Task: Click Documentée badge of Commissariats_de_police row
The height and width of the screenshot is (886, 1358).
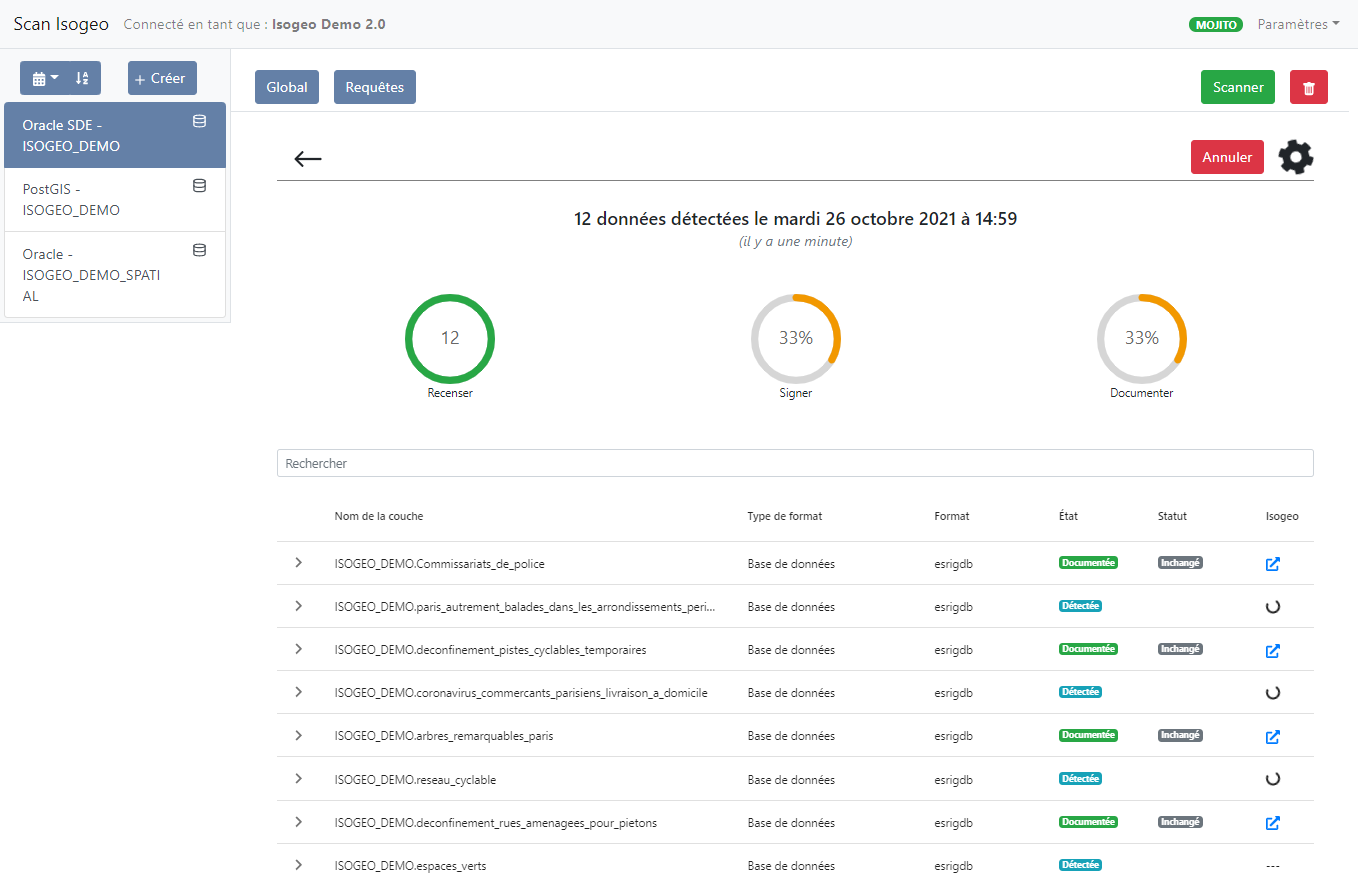Action: point(1088,563)
